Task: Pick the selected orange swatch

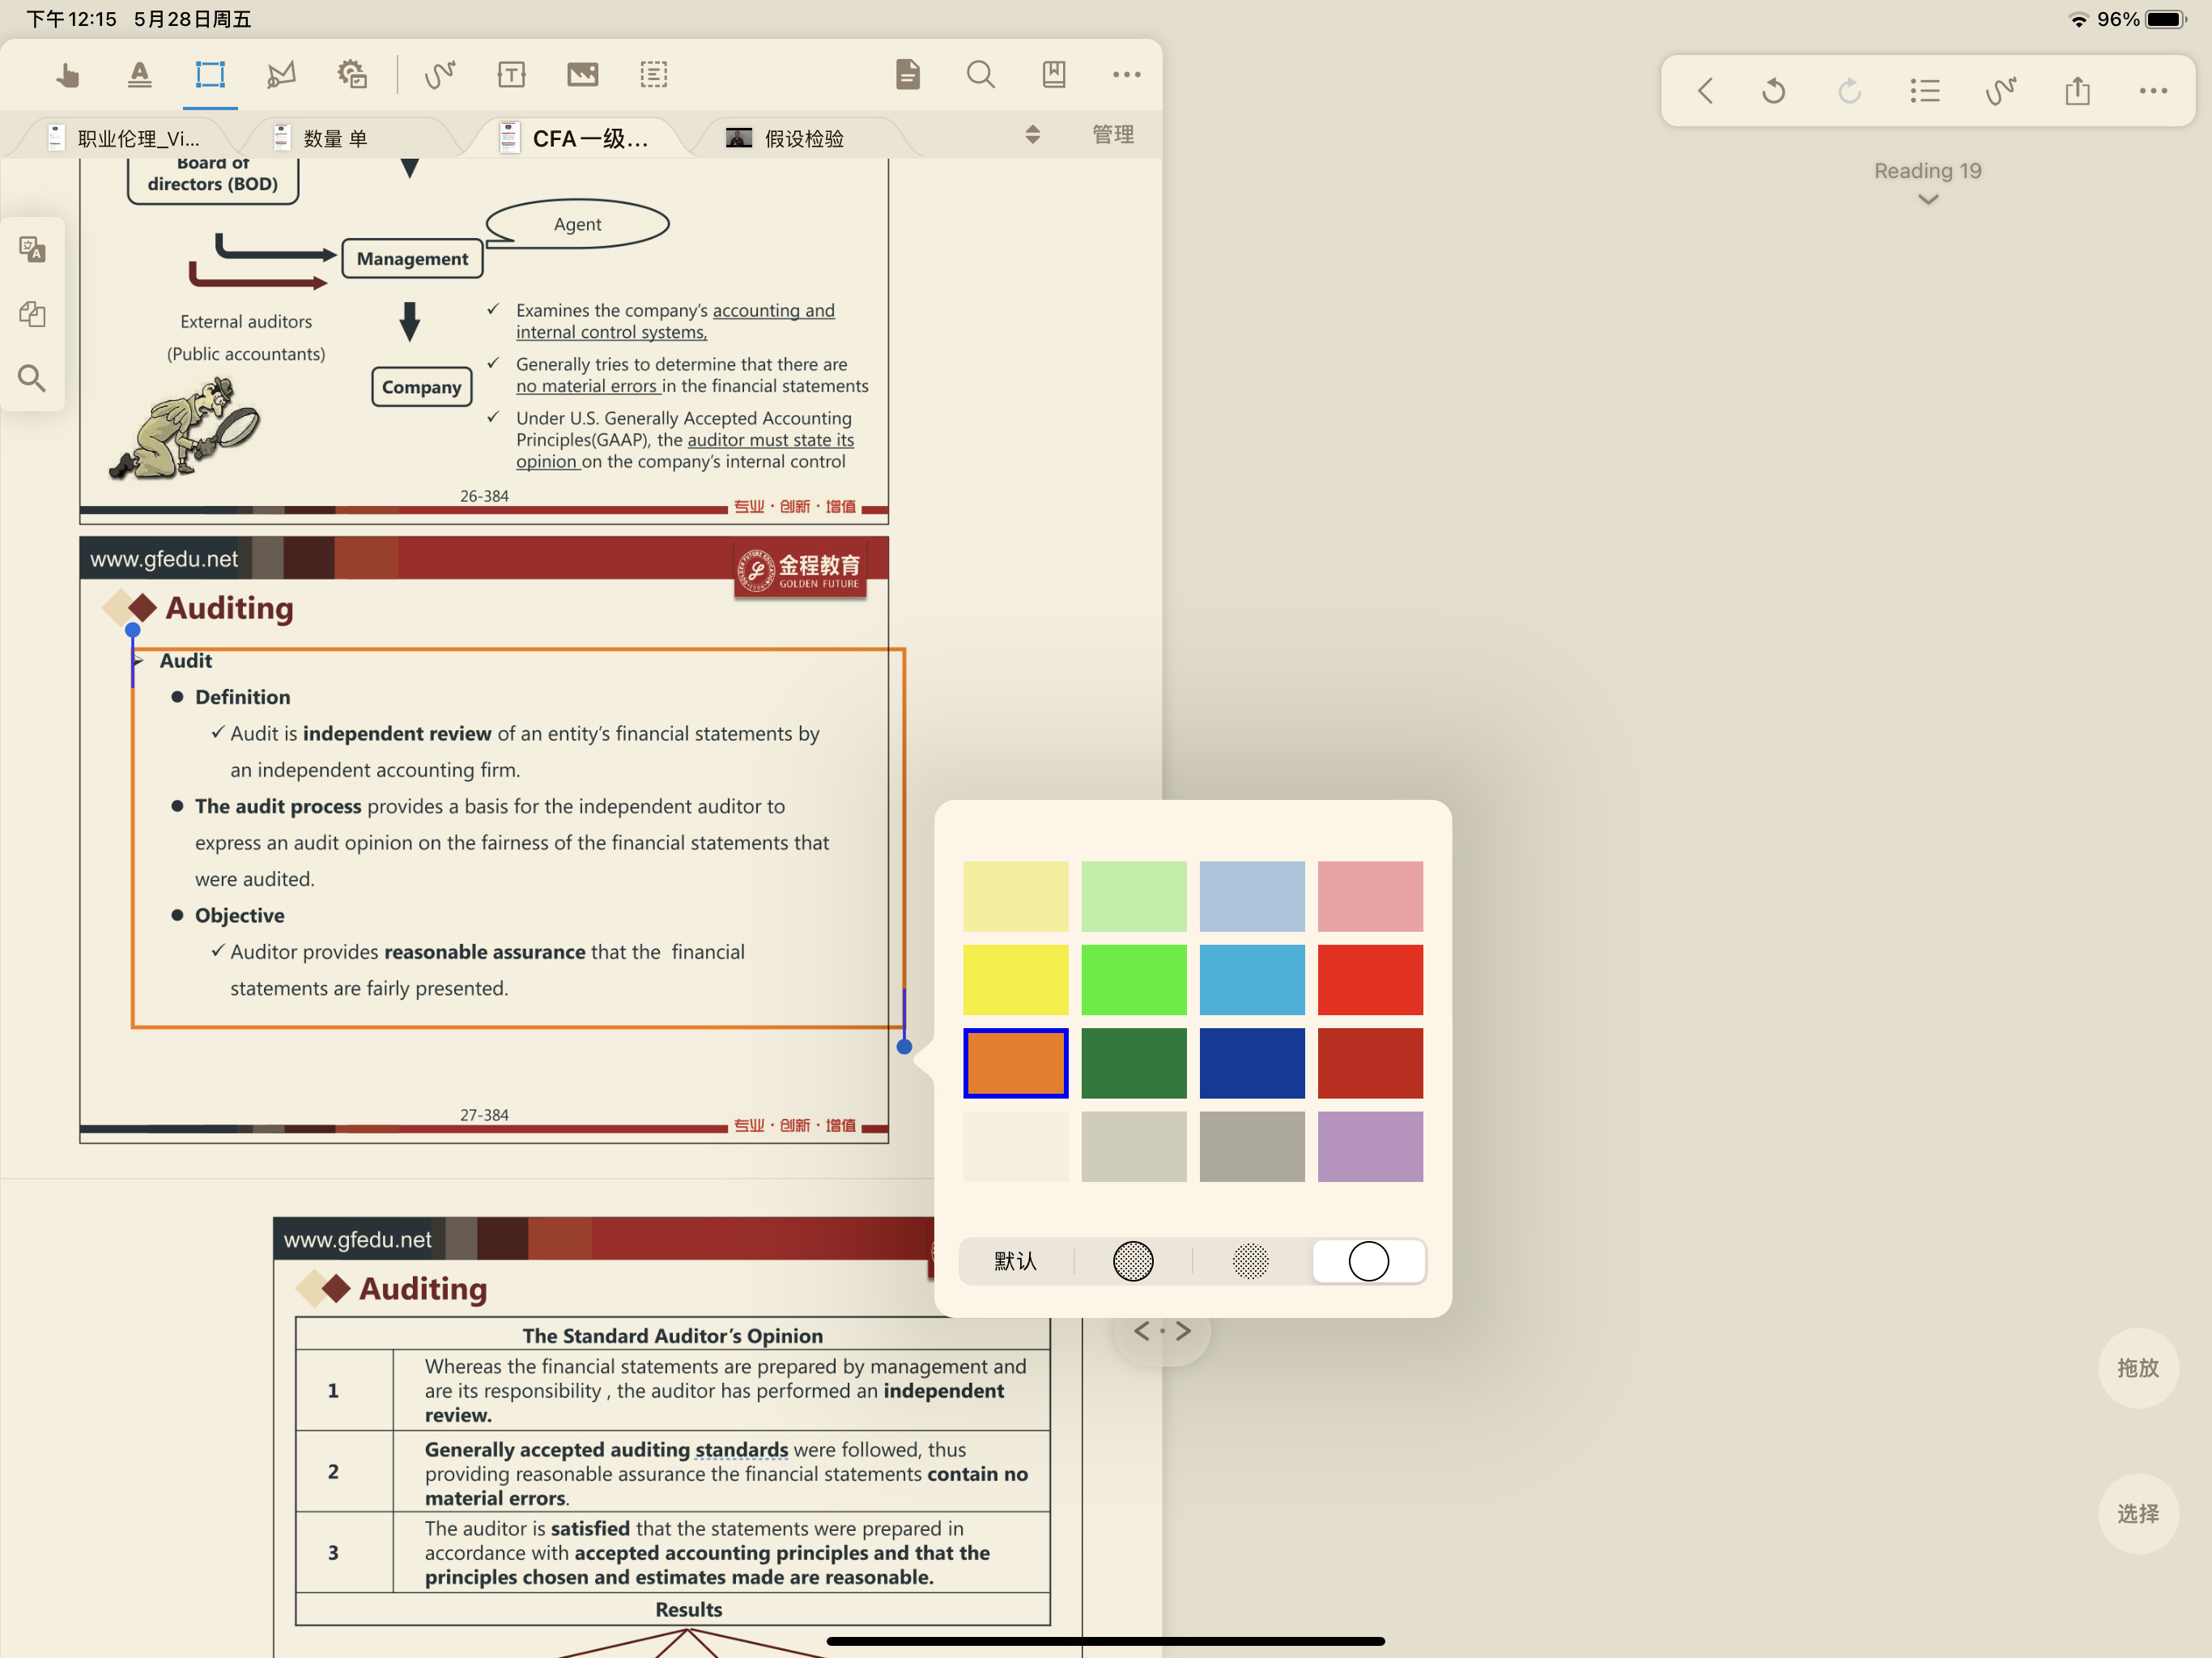Action: pos(1016,1063)
